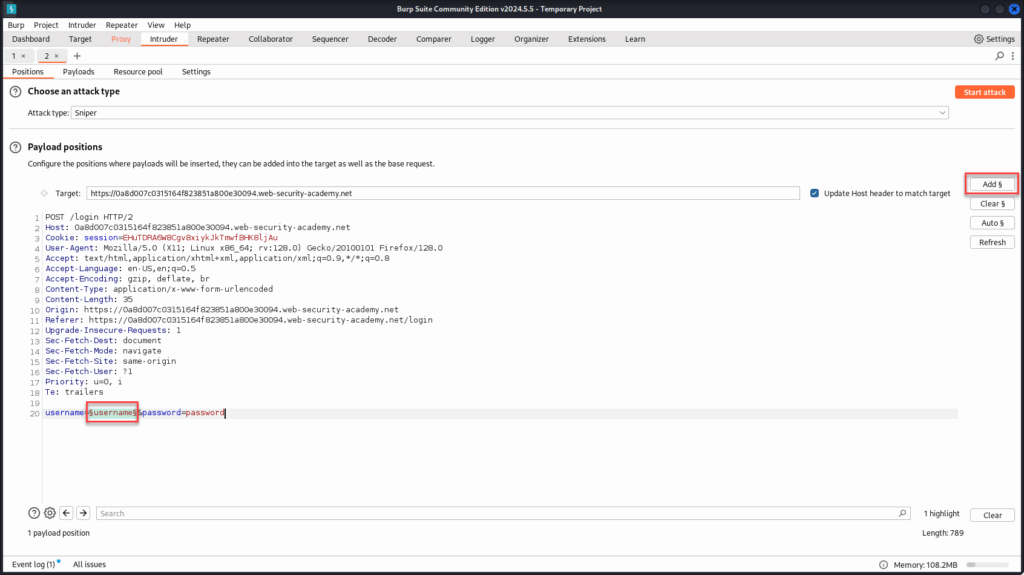Image resolution: width=1024 pixels, height=575 pixels.
Task: Click magnifier inside request search field
Action: click(903, 514)
